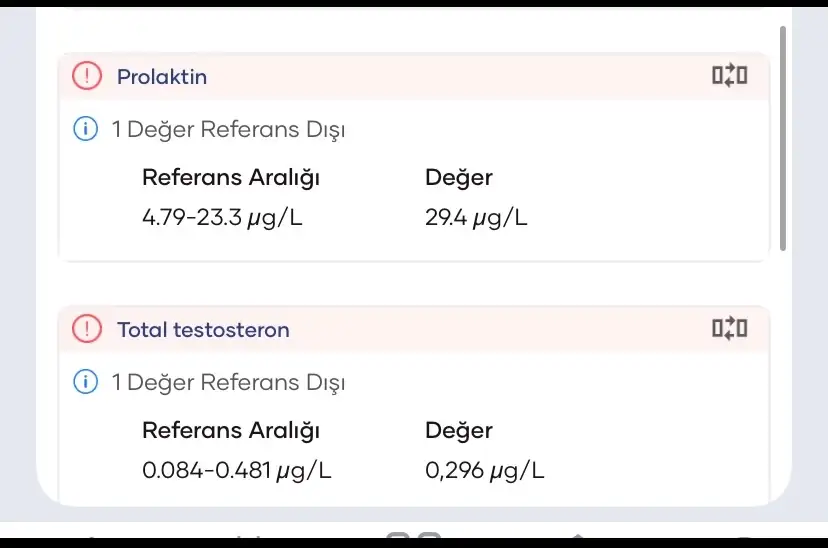
Task: Click the vertical scrollbar on the right edge
Action: pos(783,140)
